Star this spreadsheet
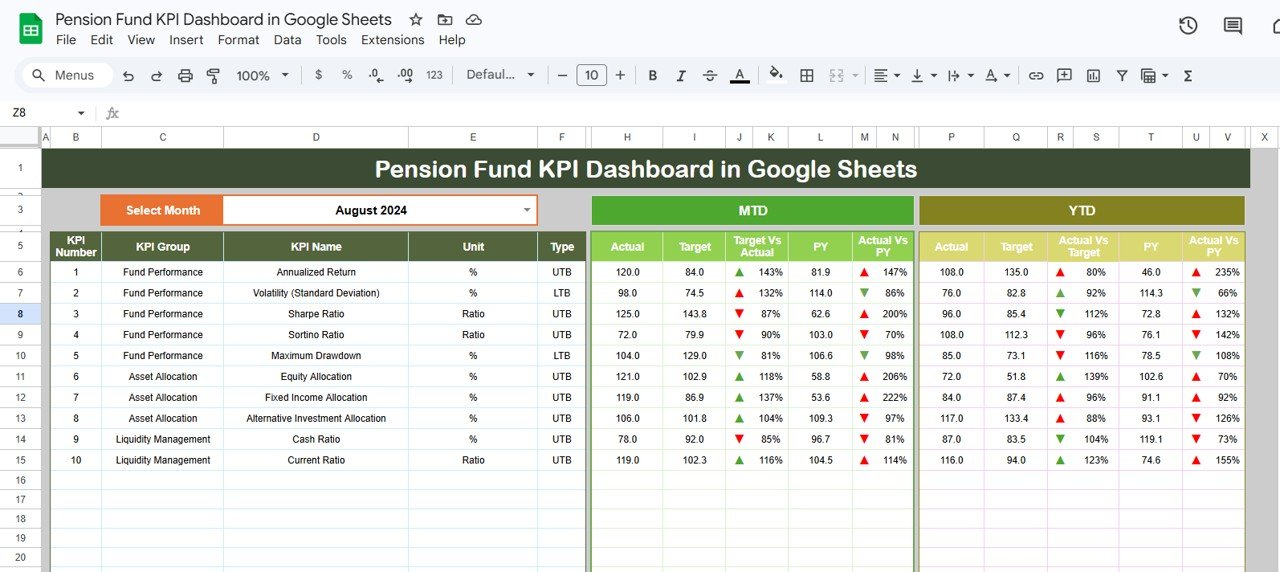Viewport: 1280px width, 572px height. click(416, 20)
